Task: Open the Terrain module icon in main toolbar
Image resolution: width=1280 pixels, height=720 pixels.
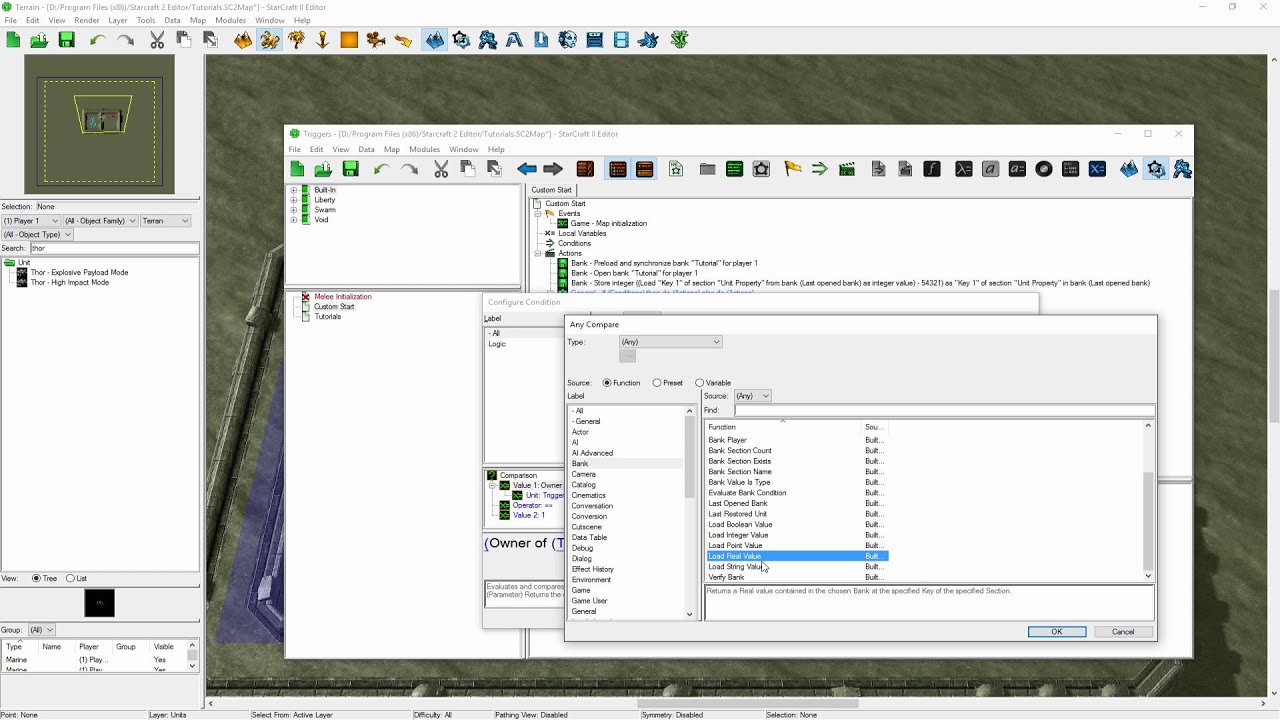Action: 435,40
